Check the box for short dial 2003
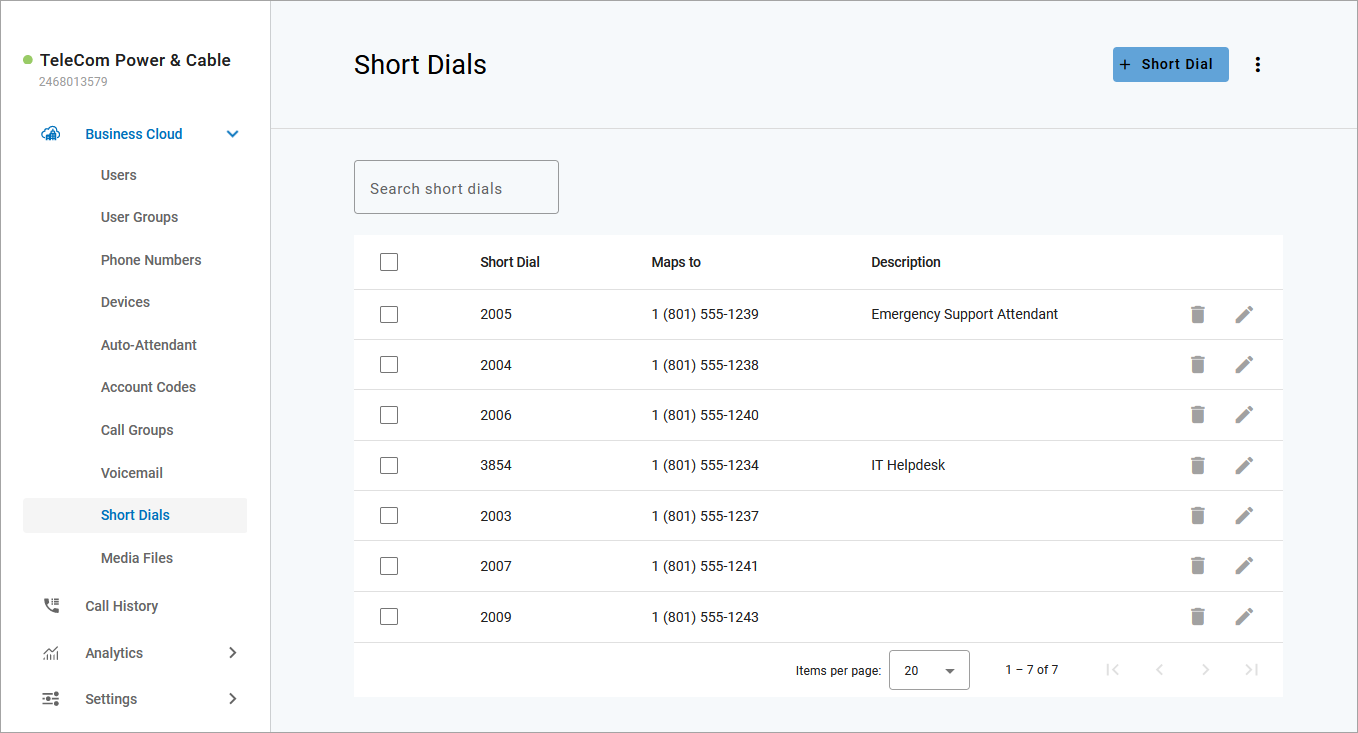The width and height of the screenshot is (1358, 733). 389,516
